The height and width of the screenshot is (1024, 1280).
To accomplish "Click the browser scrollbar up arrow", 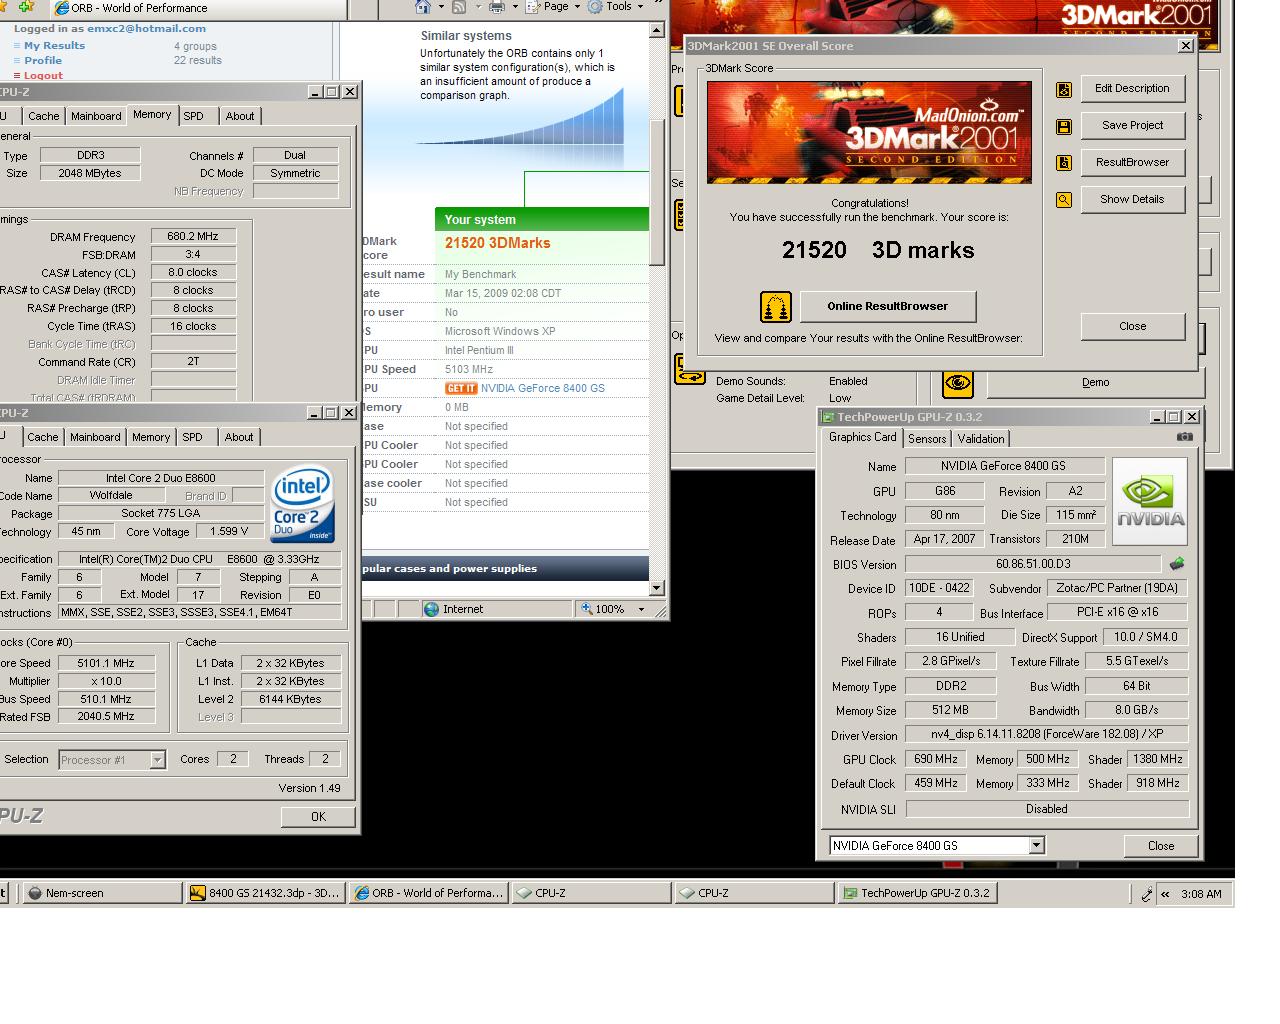I will [x=656, y=30].
